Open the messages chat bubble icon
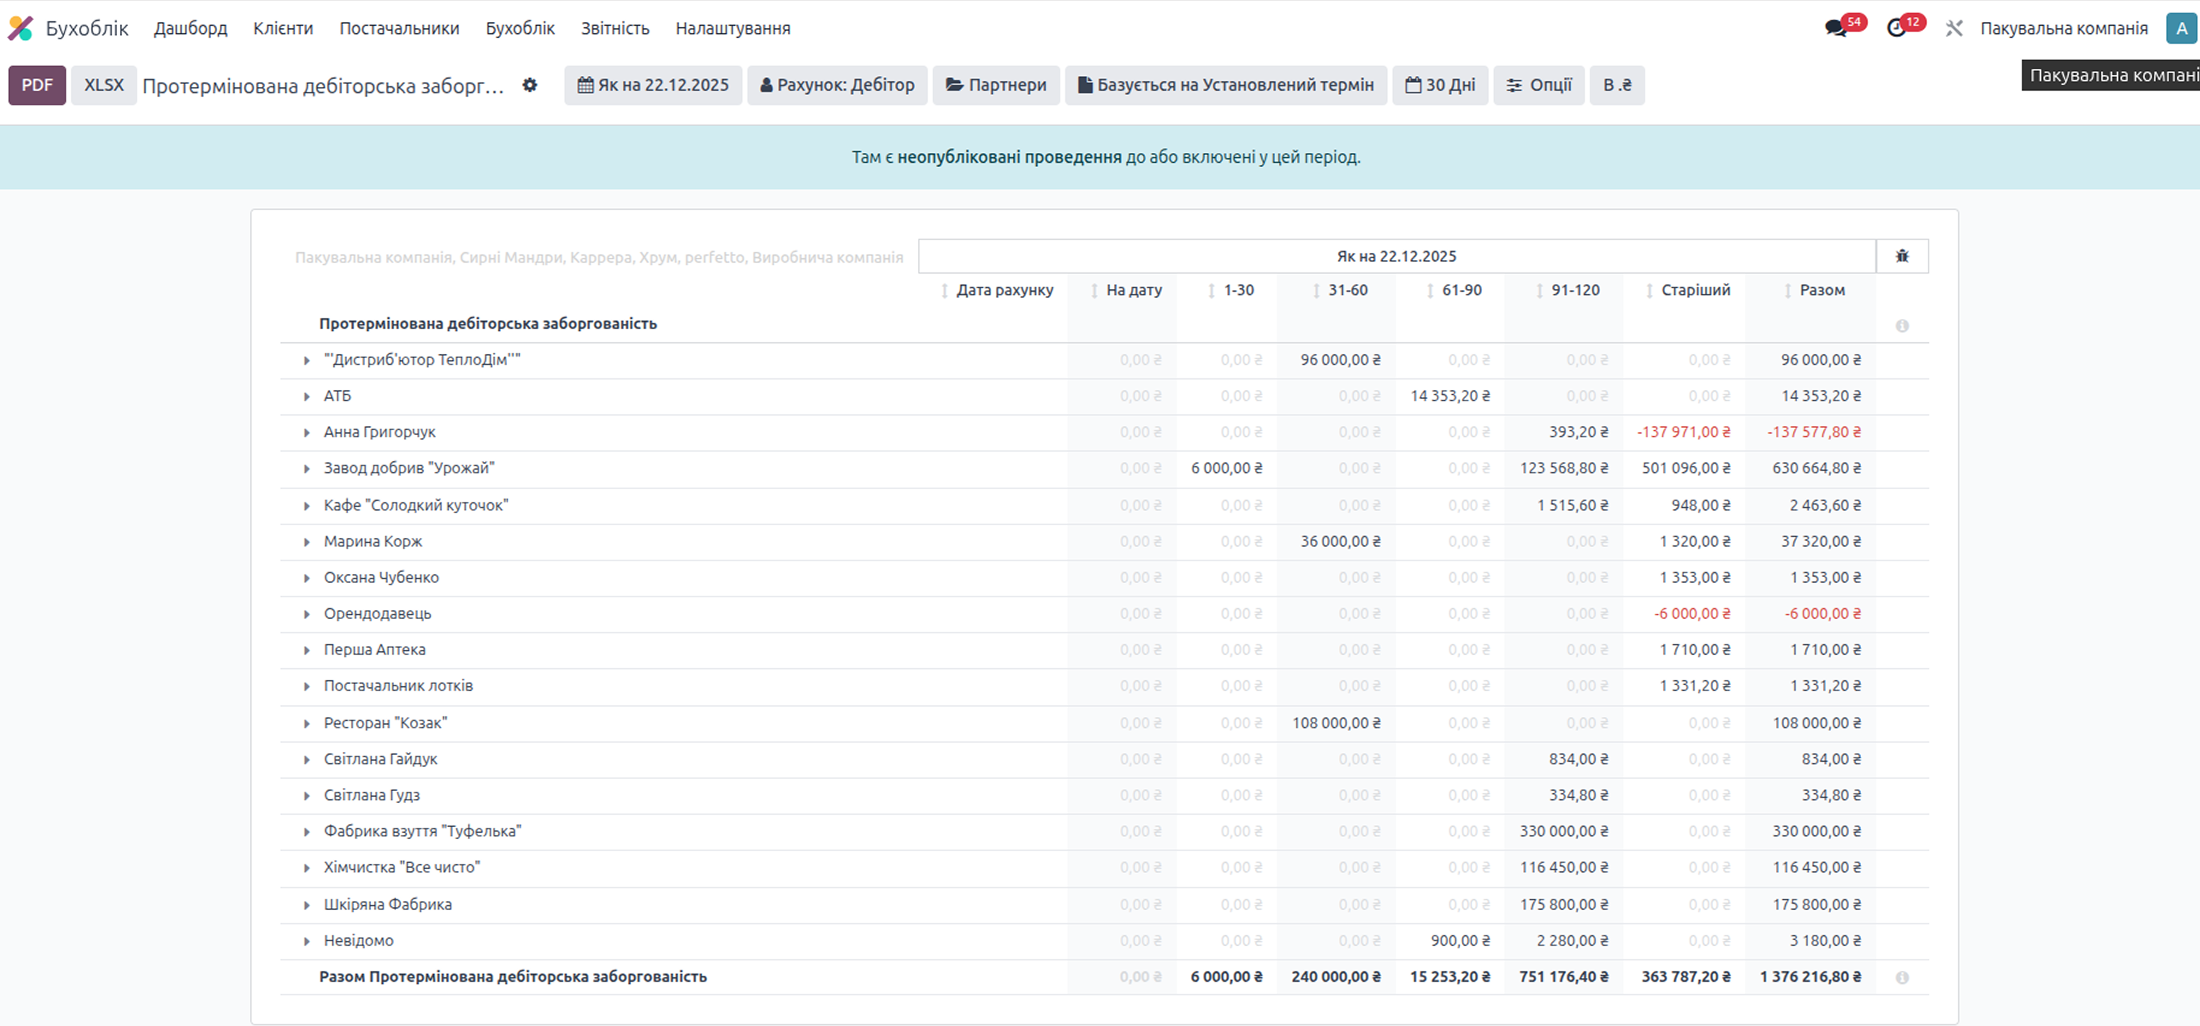Image resolution: width=2200 pixels, height=1026 pixels. 1836,28
